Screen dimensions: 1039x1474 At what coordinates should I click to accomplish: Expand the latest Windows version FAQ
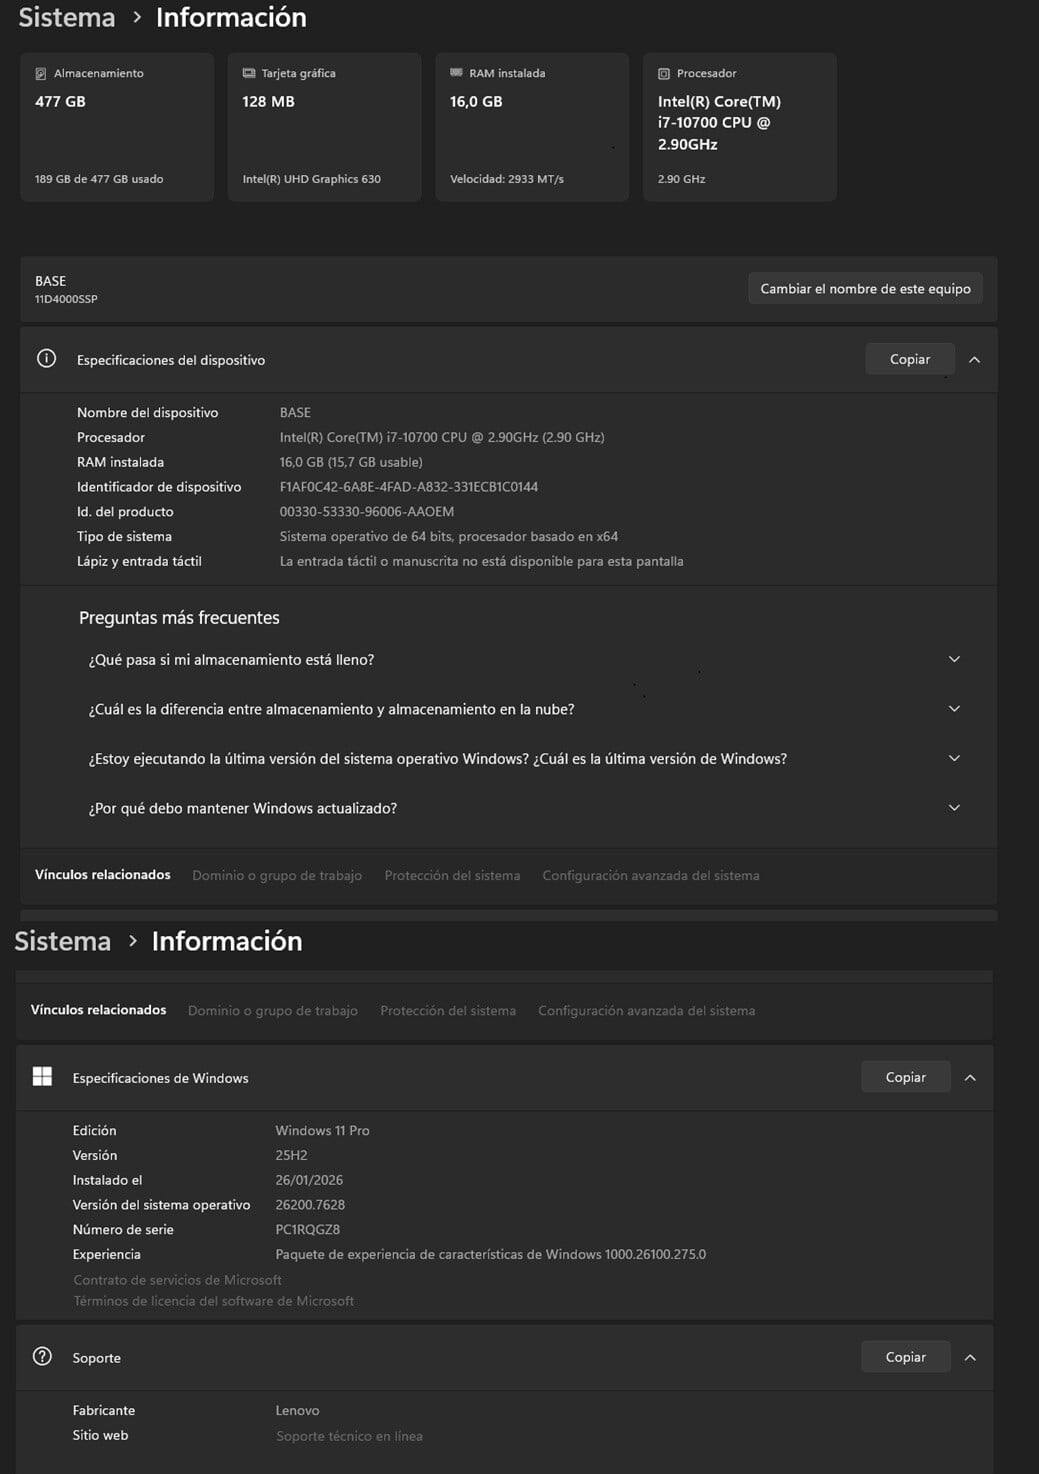click(954, 758)
